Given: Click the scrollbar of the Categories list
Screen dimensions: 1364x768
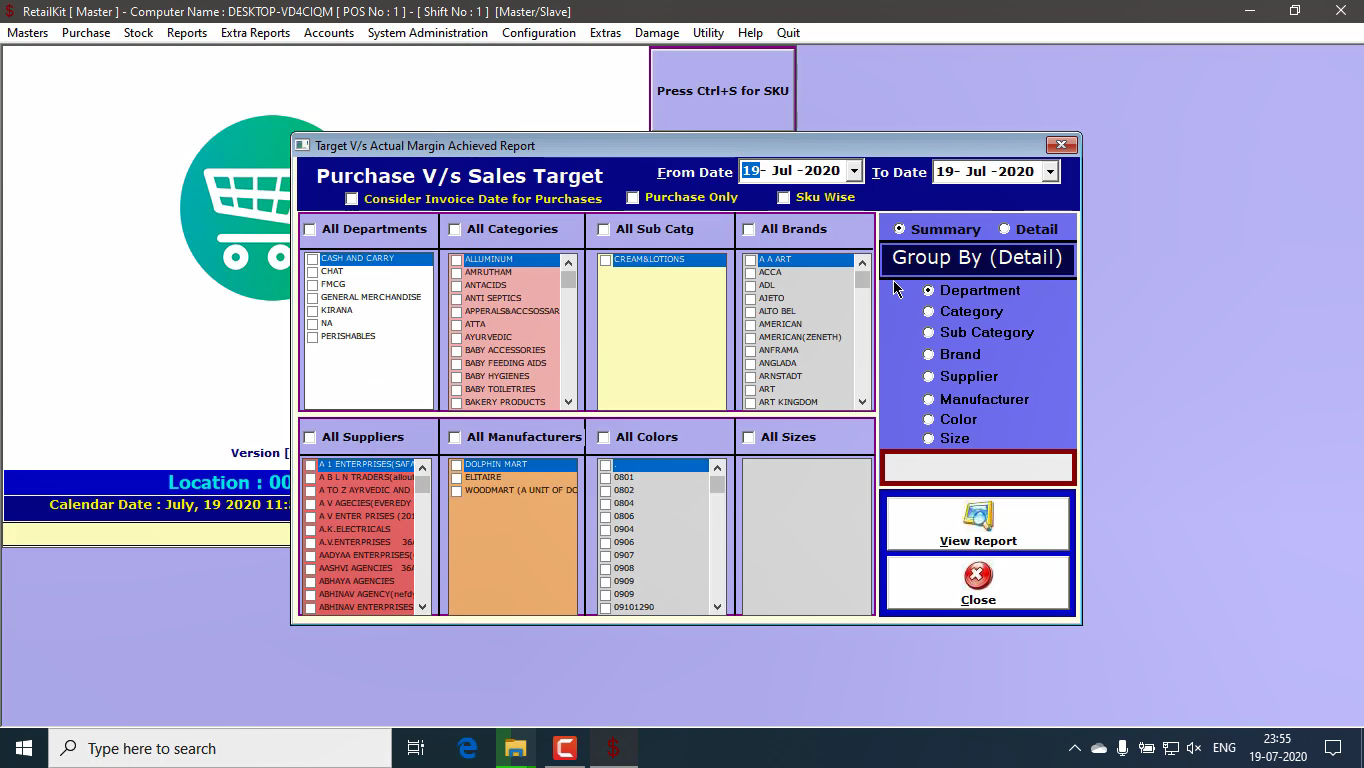Looking at the screenshot, I should [568, 332].
